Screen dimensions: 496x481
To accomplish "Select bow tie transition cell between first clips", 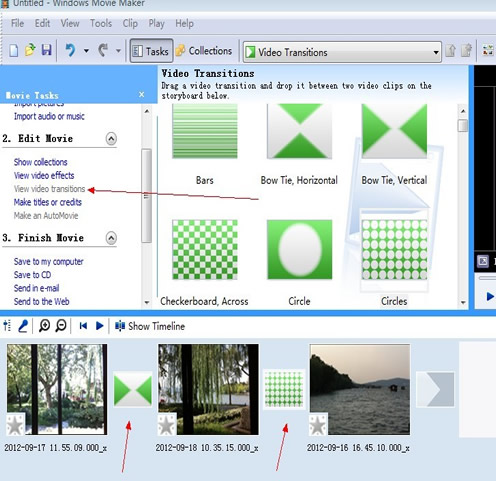I will click(x=133, y=390).
